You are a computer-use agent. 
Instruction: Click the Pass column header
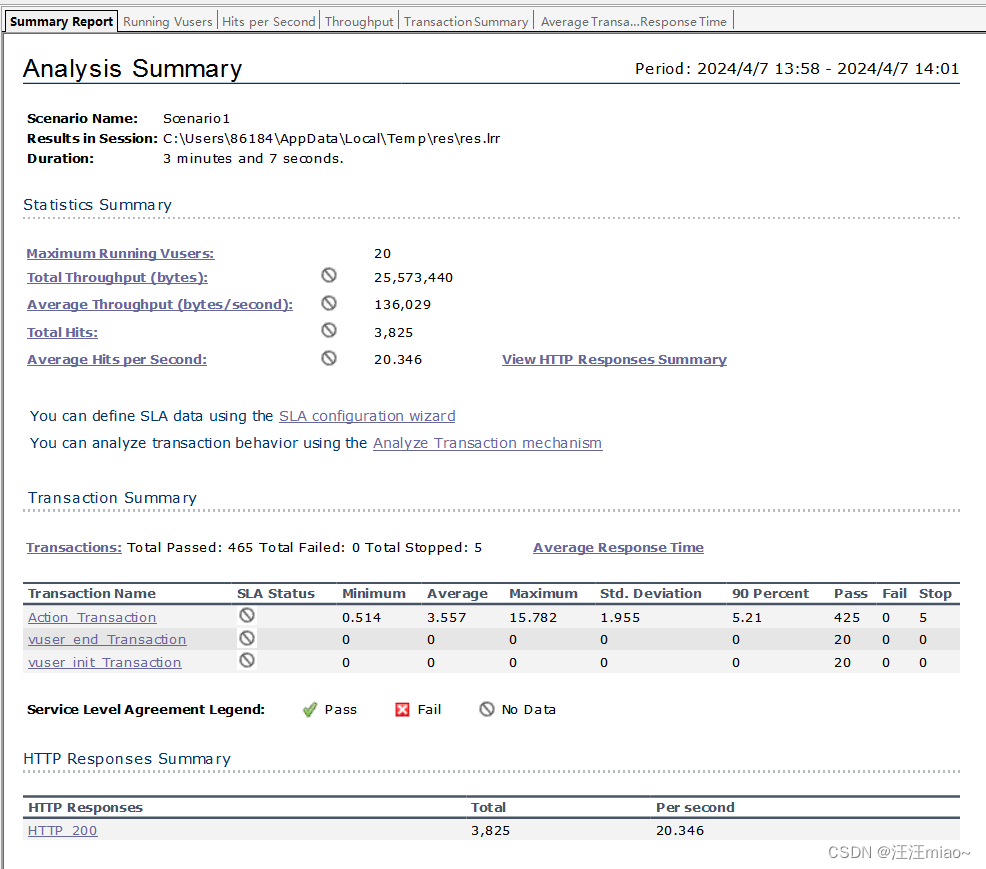tap(851, 594)
